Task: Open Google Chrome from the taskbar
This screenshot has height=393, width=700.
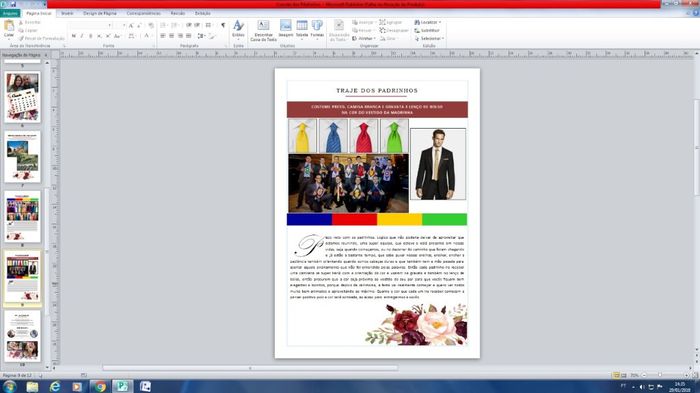Action: tap(100, 386)
